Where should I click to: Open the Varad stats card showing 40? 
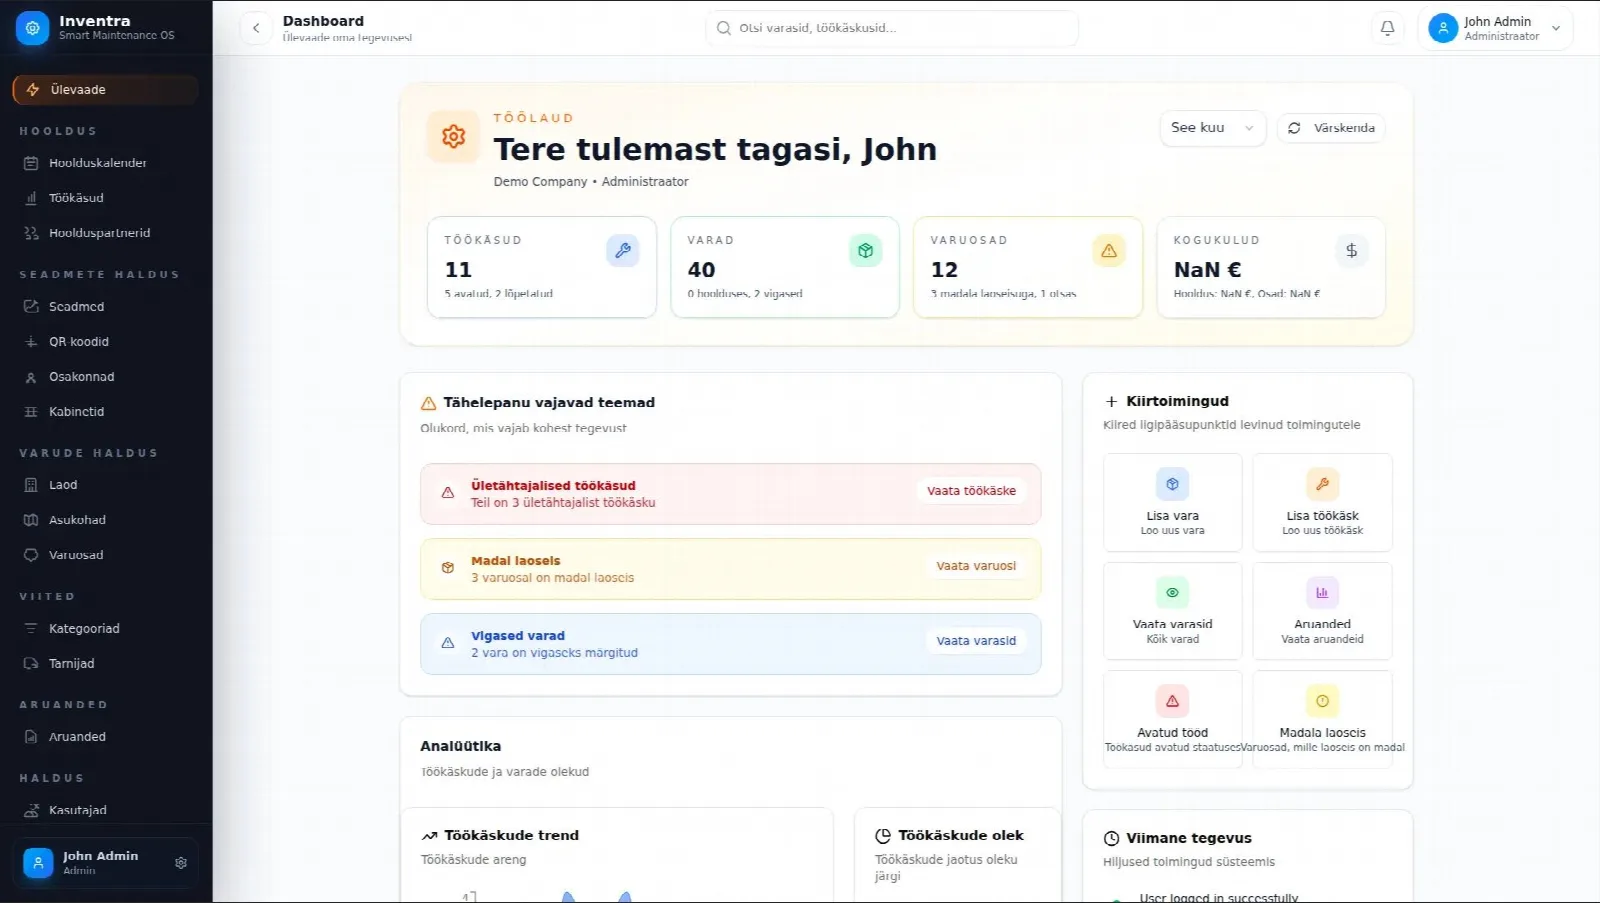(x=785, y=268)
